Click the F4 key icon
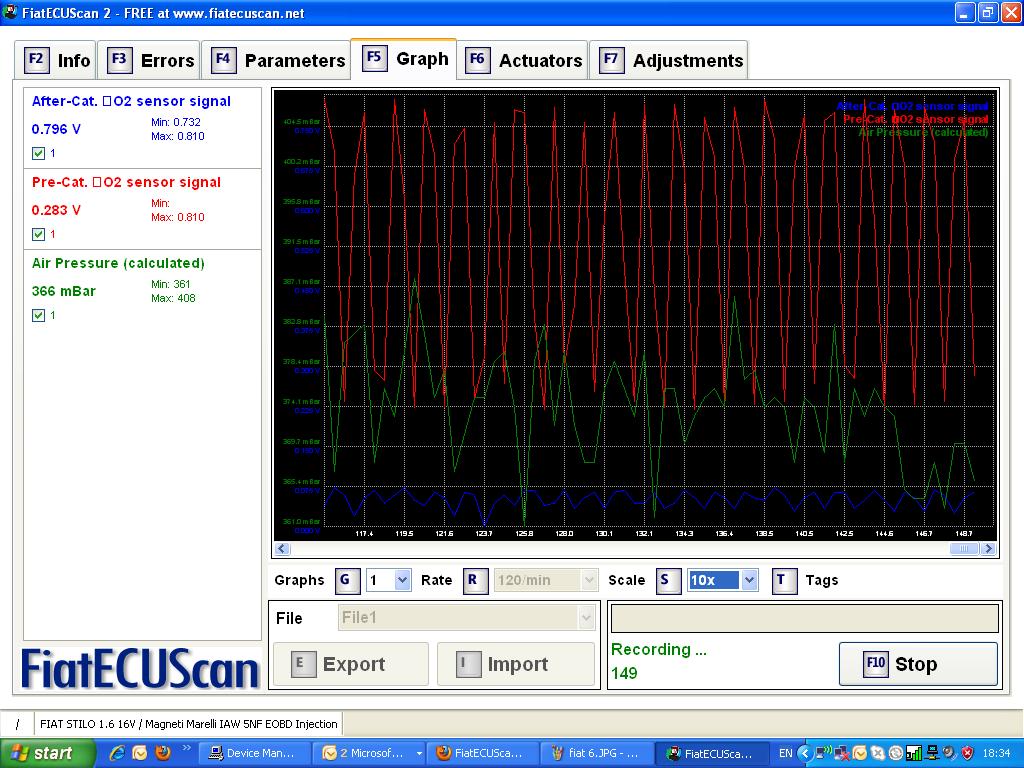 click(223, 59)
